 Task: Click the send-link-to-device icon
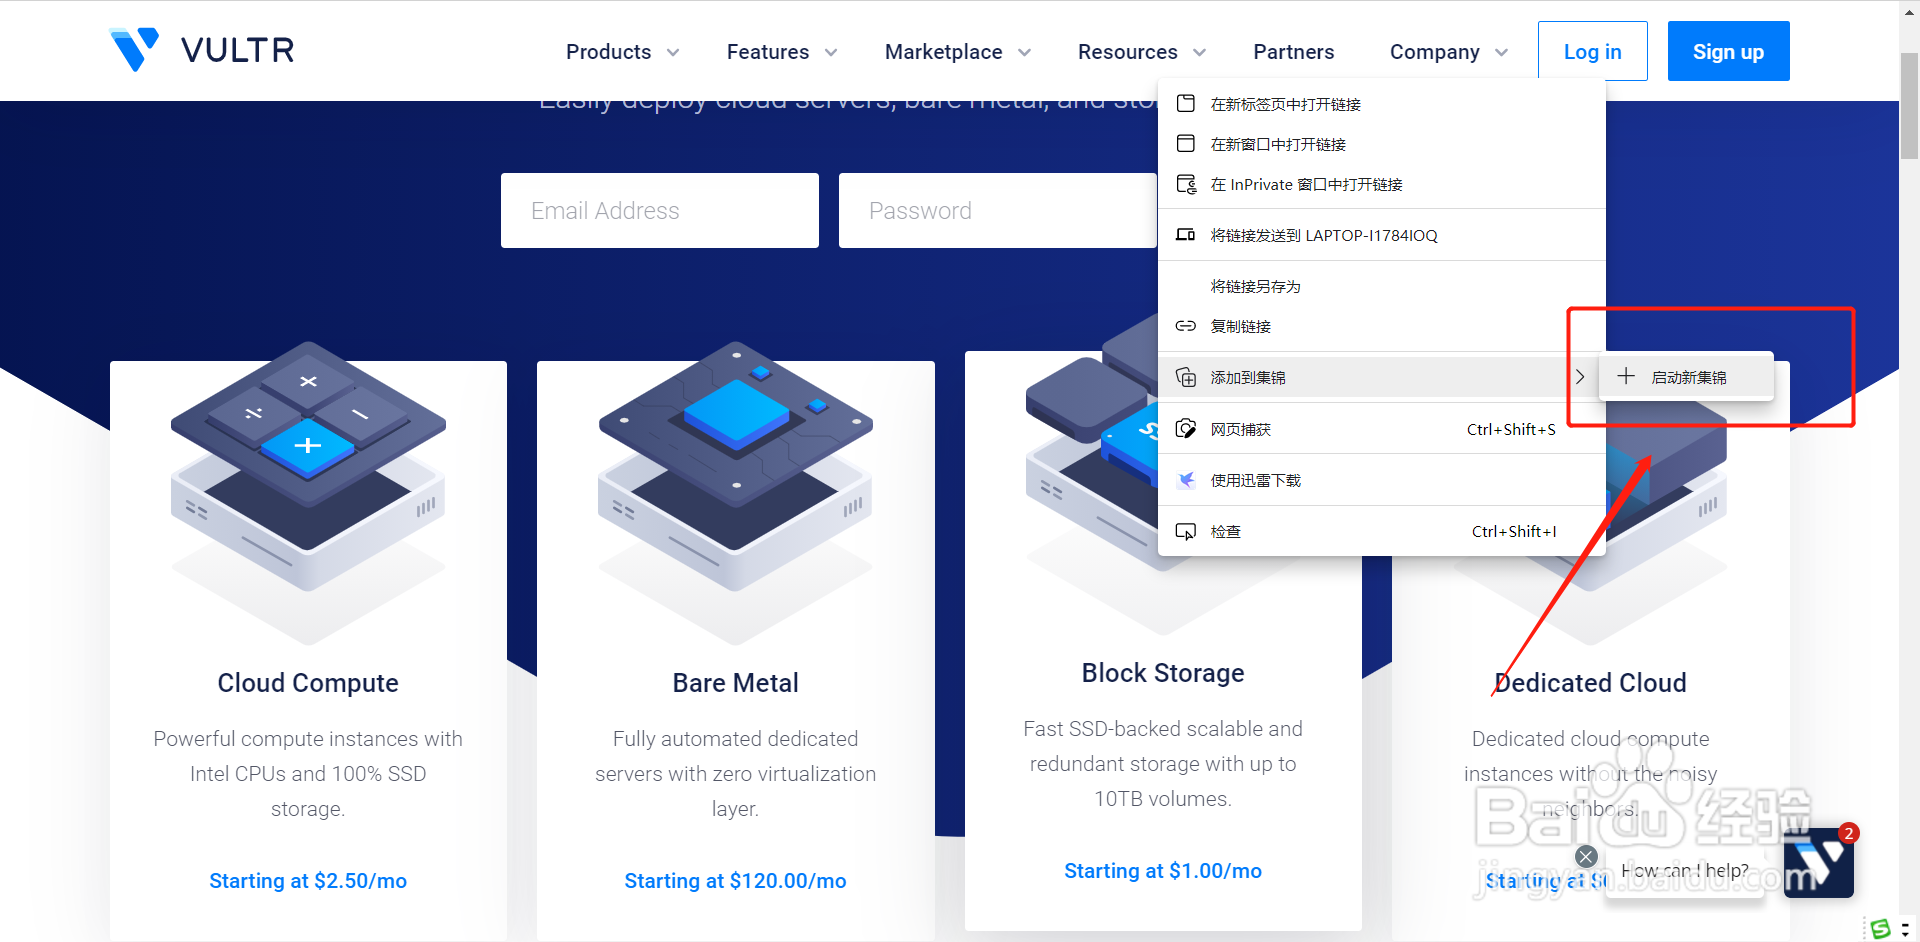point(1186,235)
